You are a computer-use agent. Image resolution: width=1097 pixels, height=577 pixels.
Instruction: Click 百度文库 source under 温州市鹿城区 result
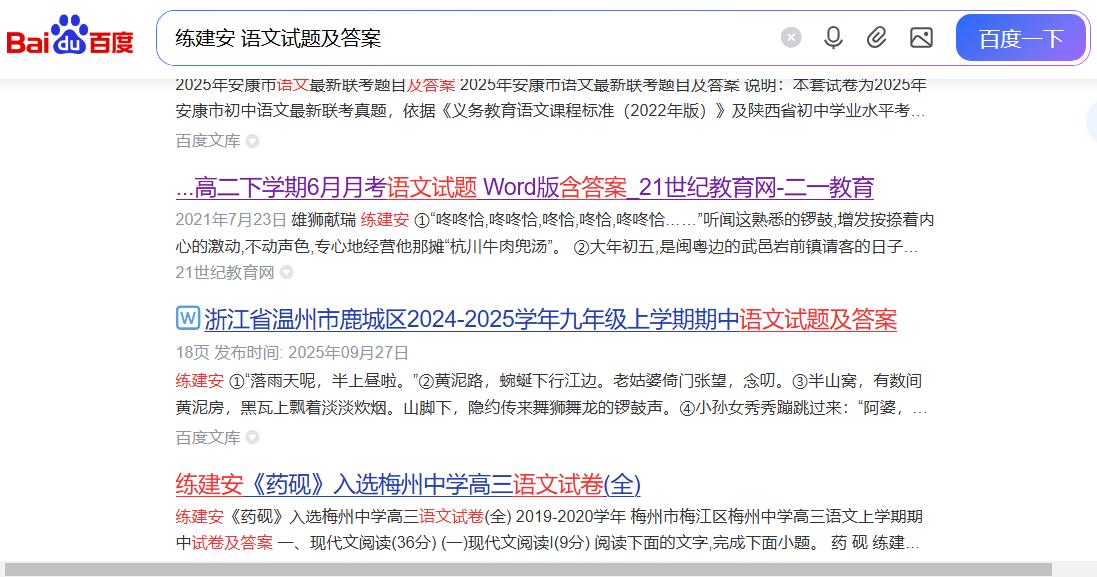[208, 437]
